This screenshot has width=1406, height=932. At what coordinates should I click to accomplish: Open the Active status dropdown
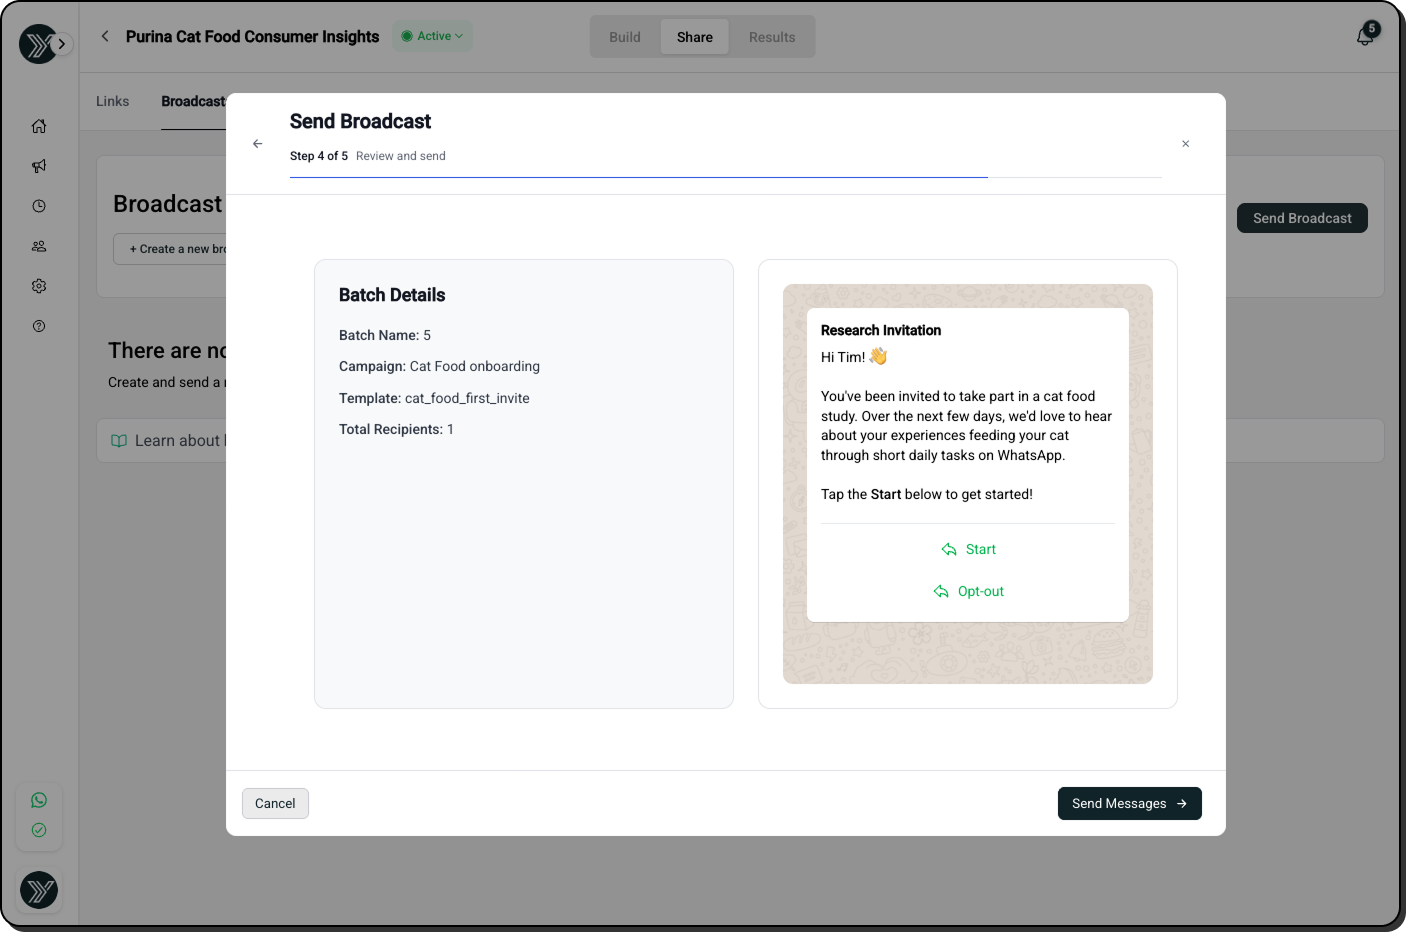(432, 36)
